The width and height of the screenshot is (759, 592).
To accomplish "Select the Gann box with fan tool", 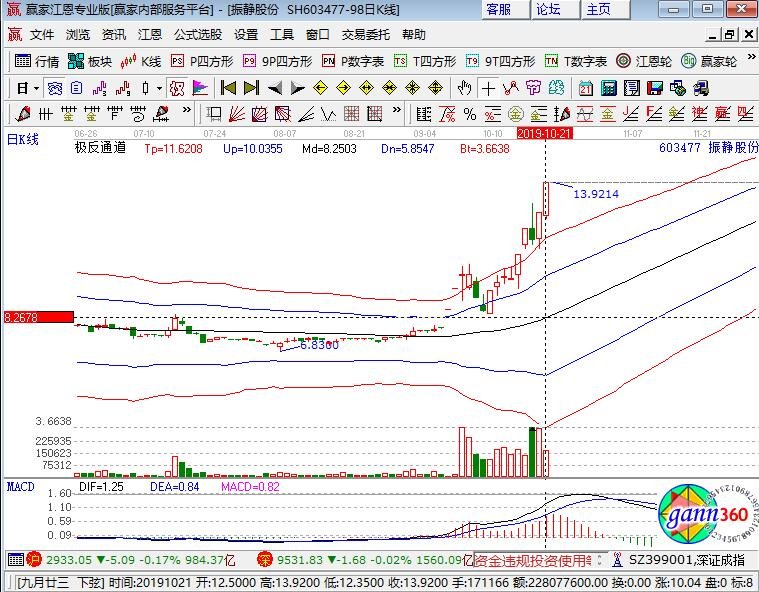I will point(259,114).
